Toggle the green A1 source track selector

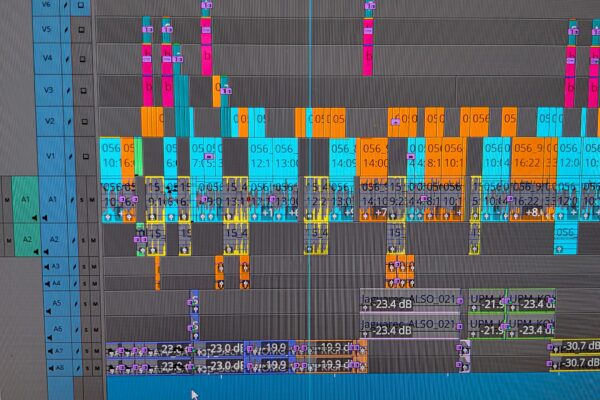[x=24, y=200]
